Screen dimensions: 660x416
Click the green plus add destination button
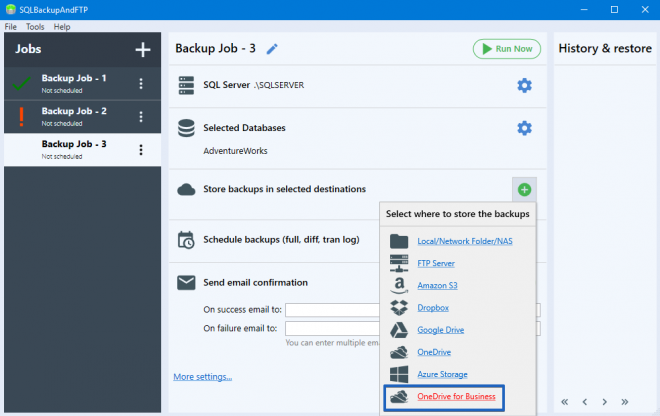(x=524, y=189)
